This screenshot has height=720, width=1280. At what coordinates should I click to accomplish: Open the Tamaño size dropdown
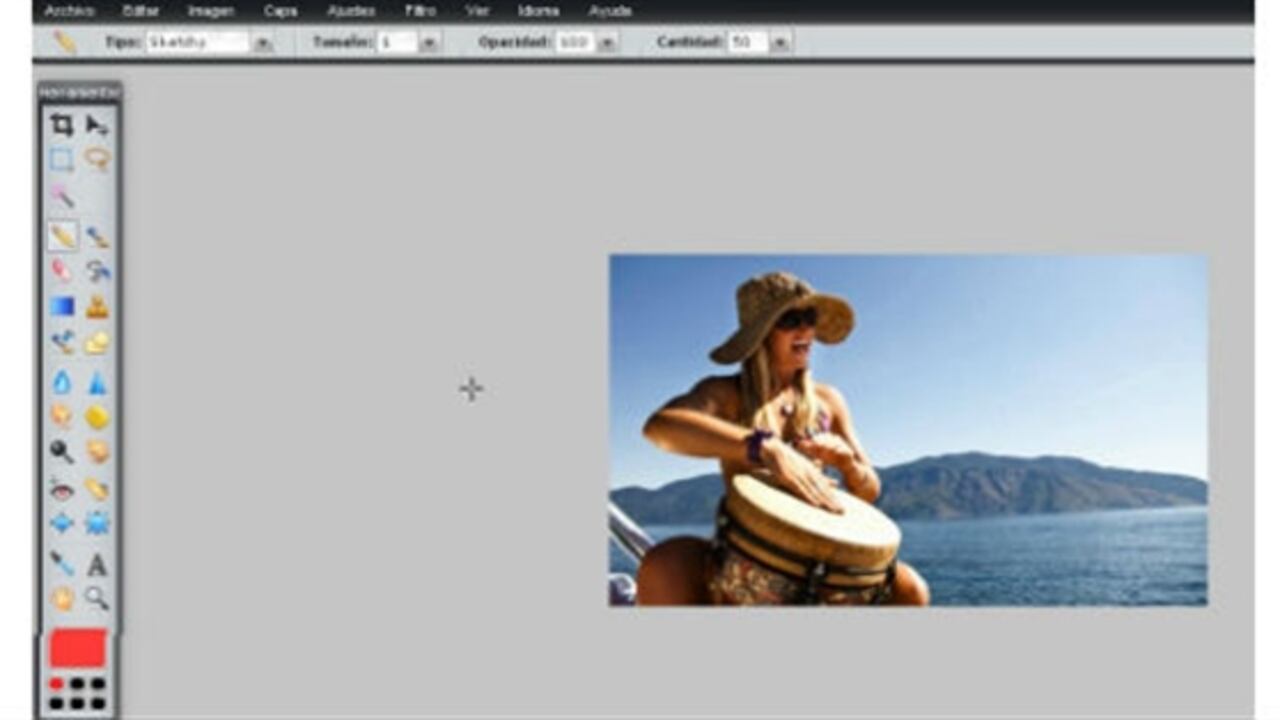429,43
